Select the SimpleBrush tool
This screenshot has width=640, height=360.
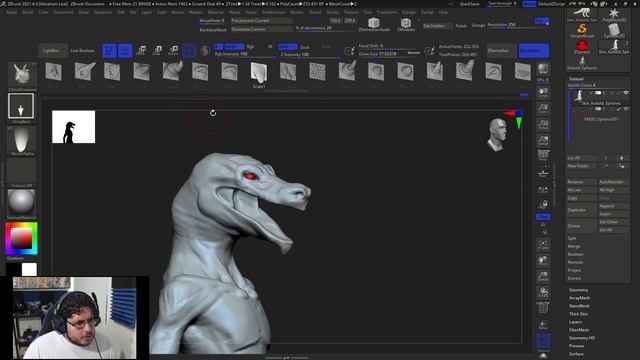tap(582, 31)
